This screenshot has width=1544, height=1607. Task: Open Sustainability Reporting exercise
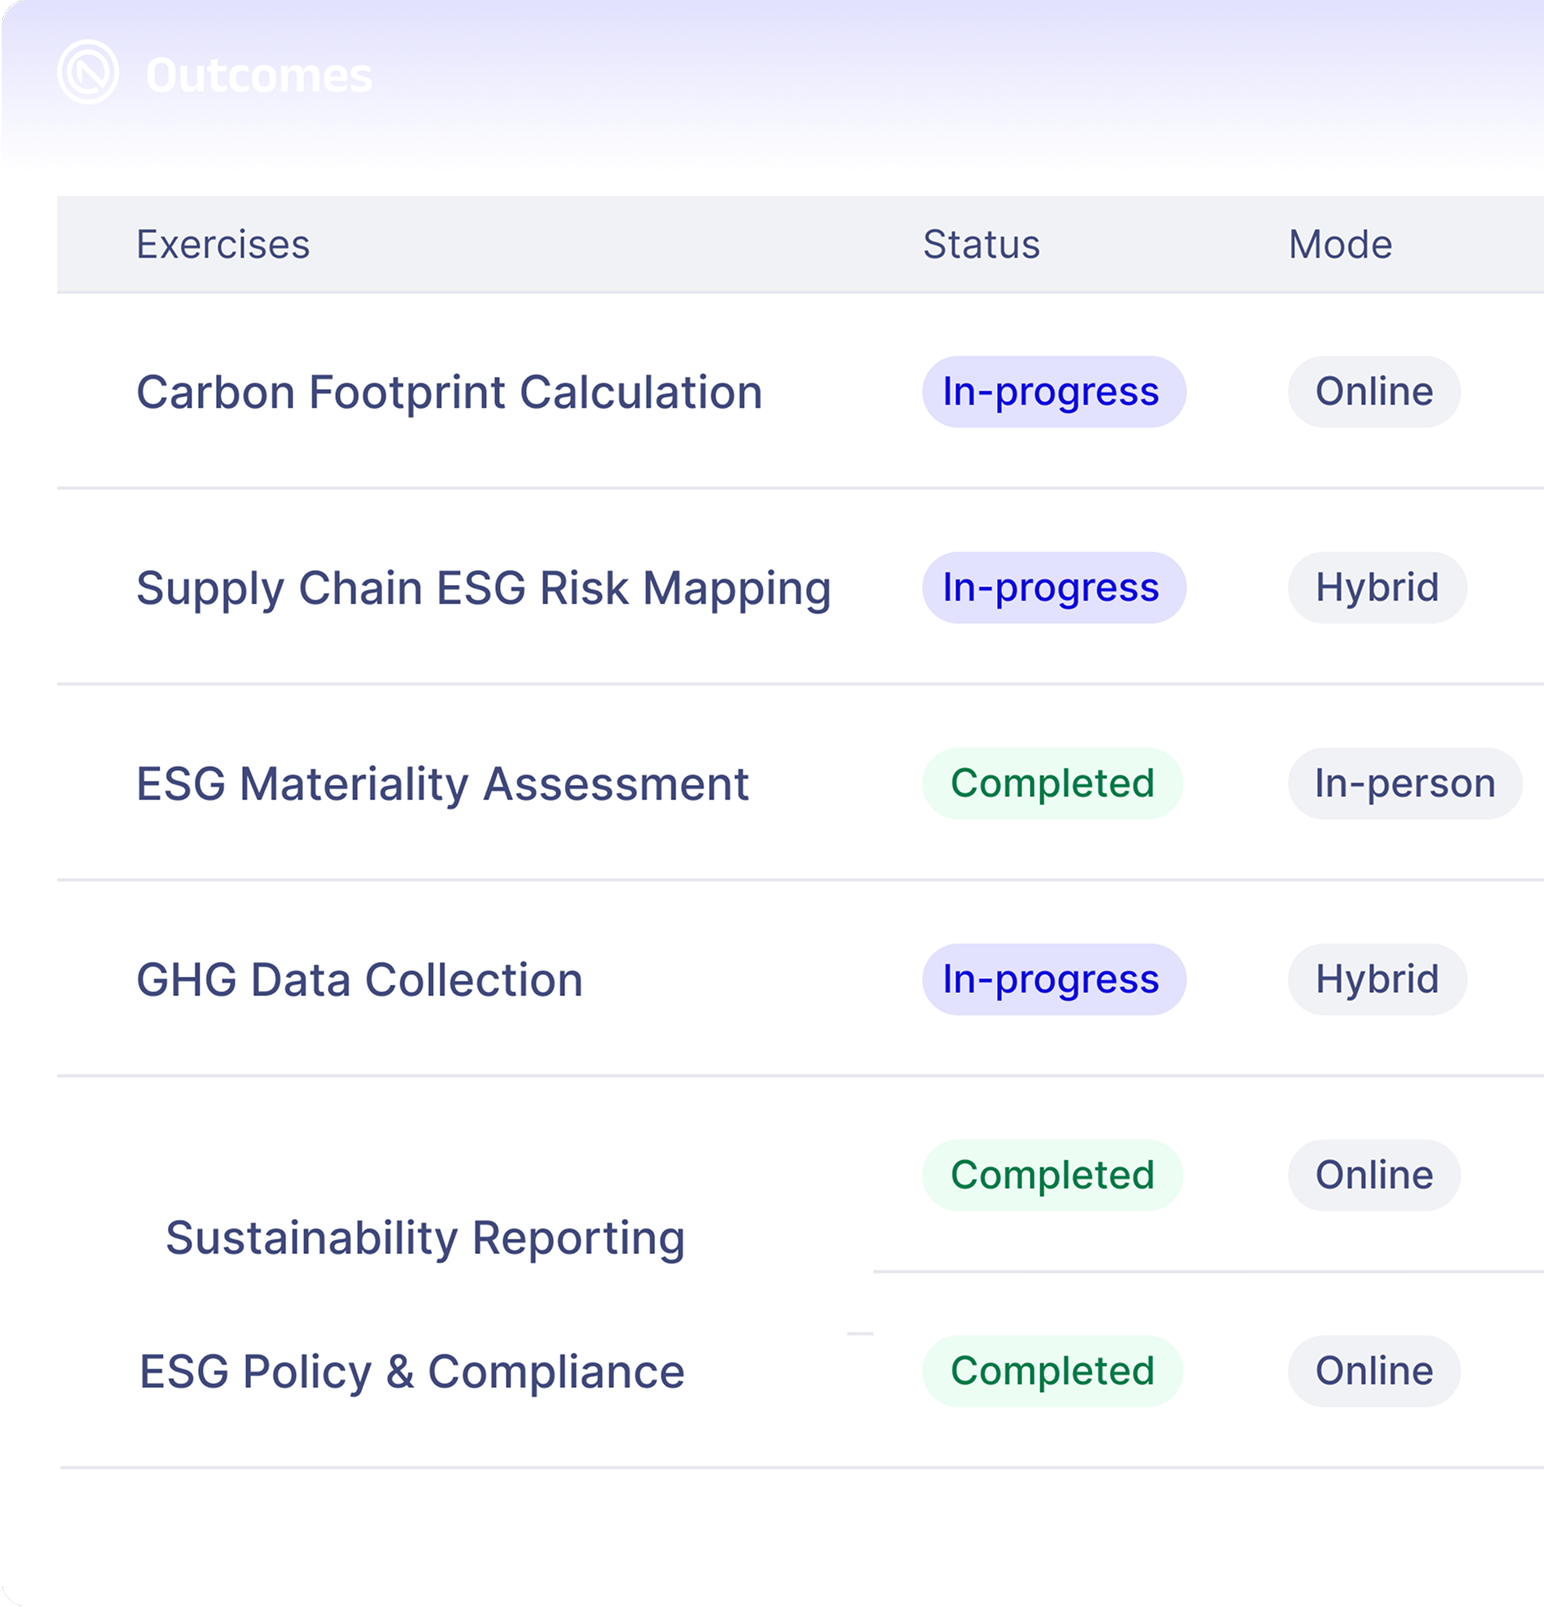tap(425, 1238)
